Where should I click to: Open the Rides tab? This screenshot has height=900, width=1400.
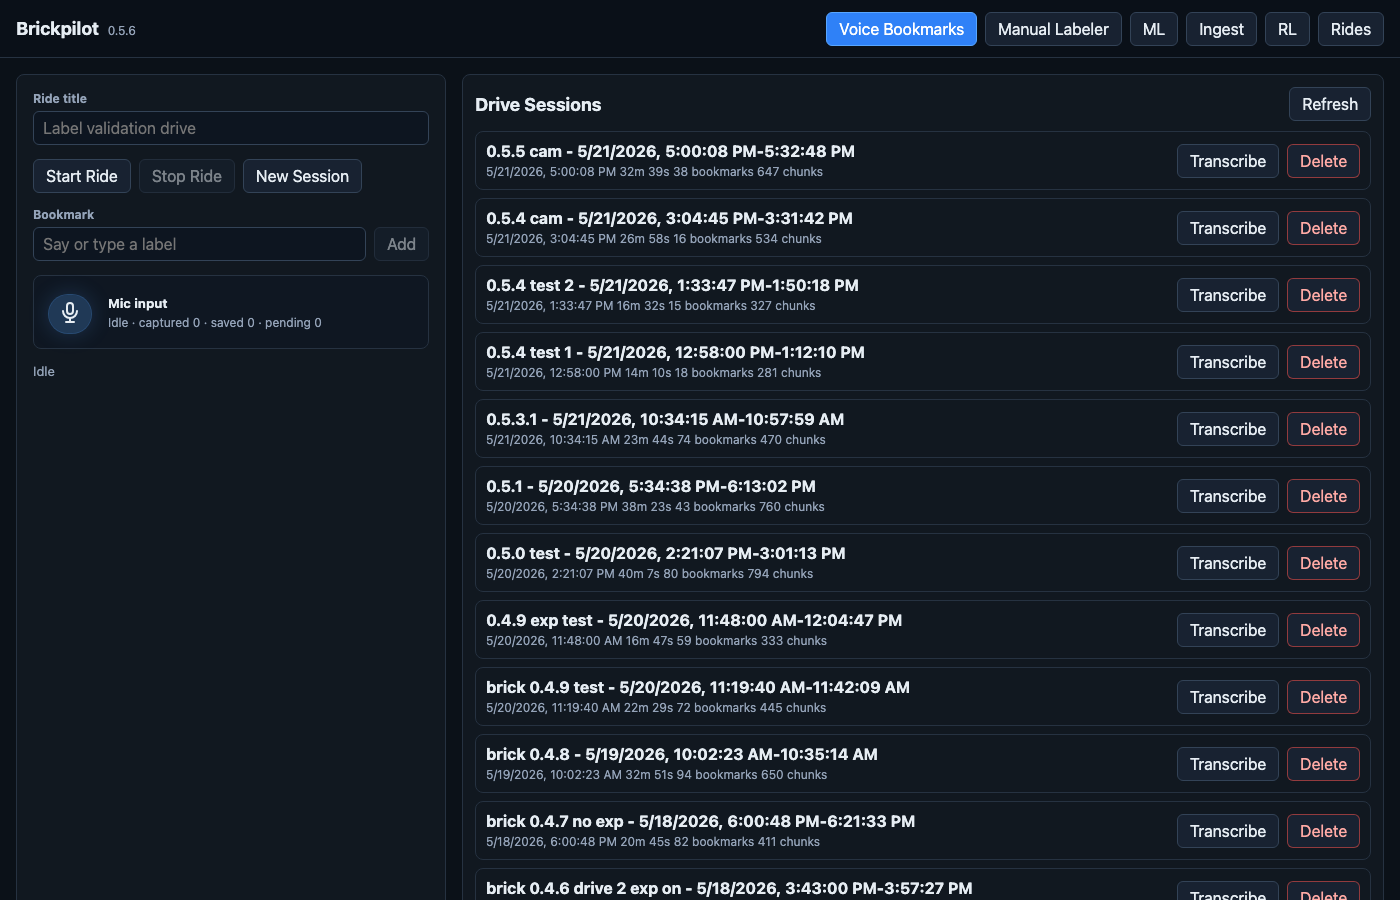pyautogui.click(x=1351, y=29)
